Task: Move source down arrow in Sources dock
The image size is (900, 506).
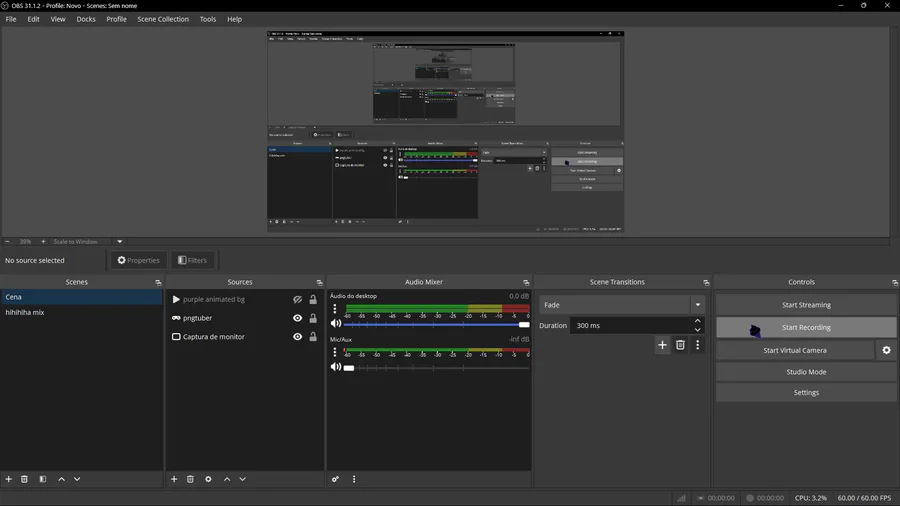Action: [242, 479]
